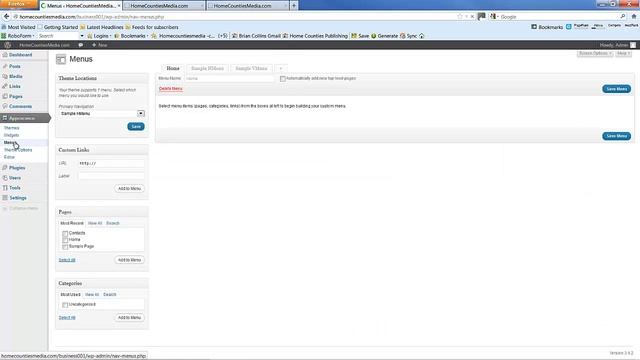
Task: Click Select All link in Pages box
Action: [67, 260]
